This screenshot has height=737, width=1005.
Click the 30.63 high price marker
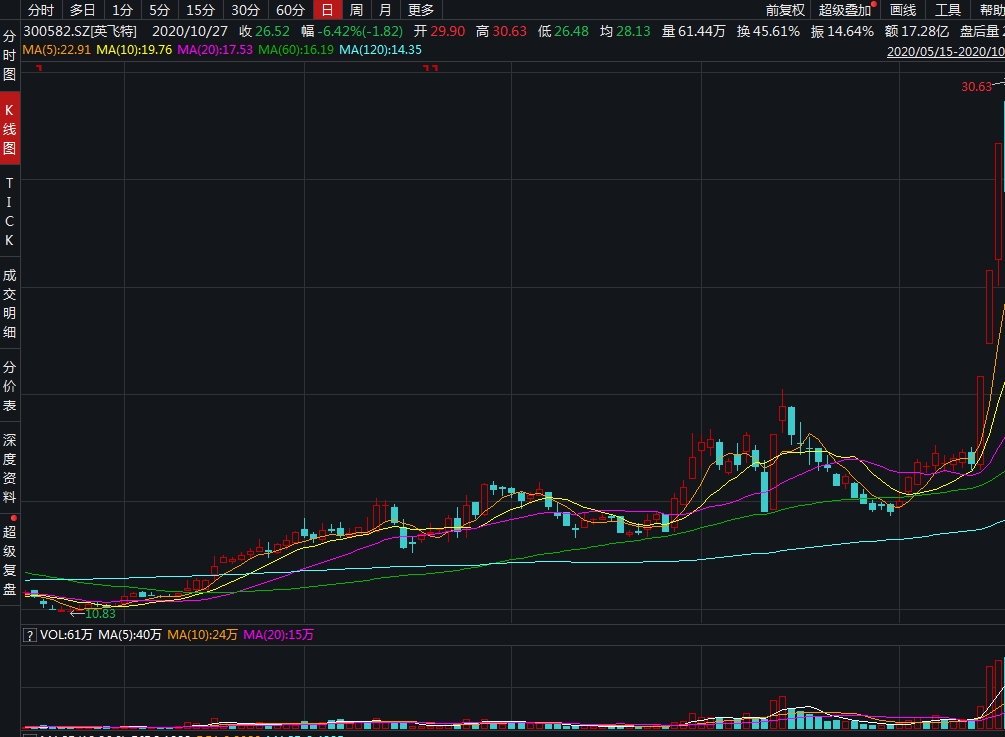(x=976, y=87)
